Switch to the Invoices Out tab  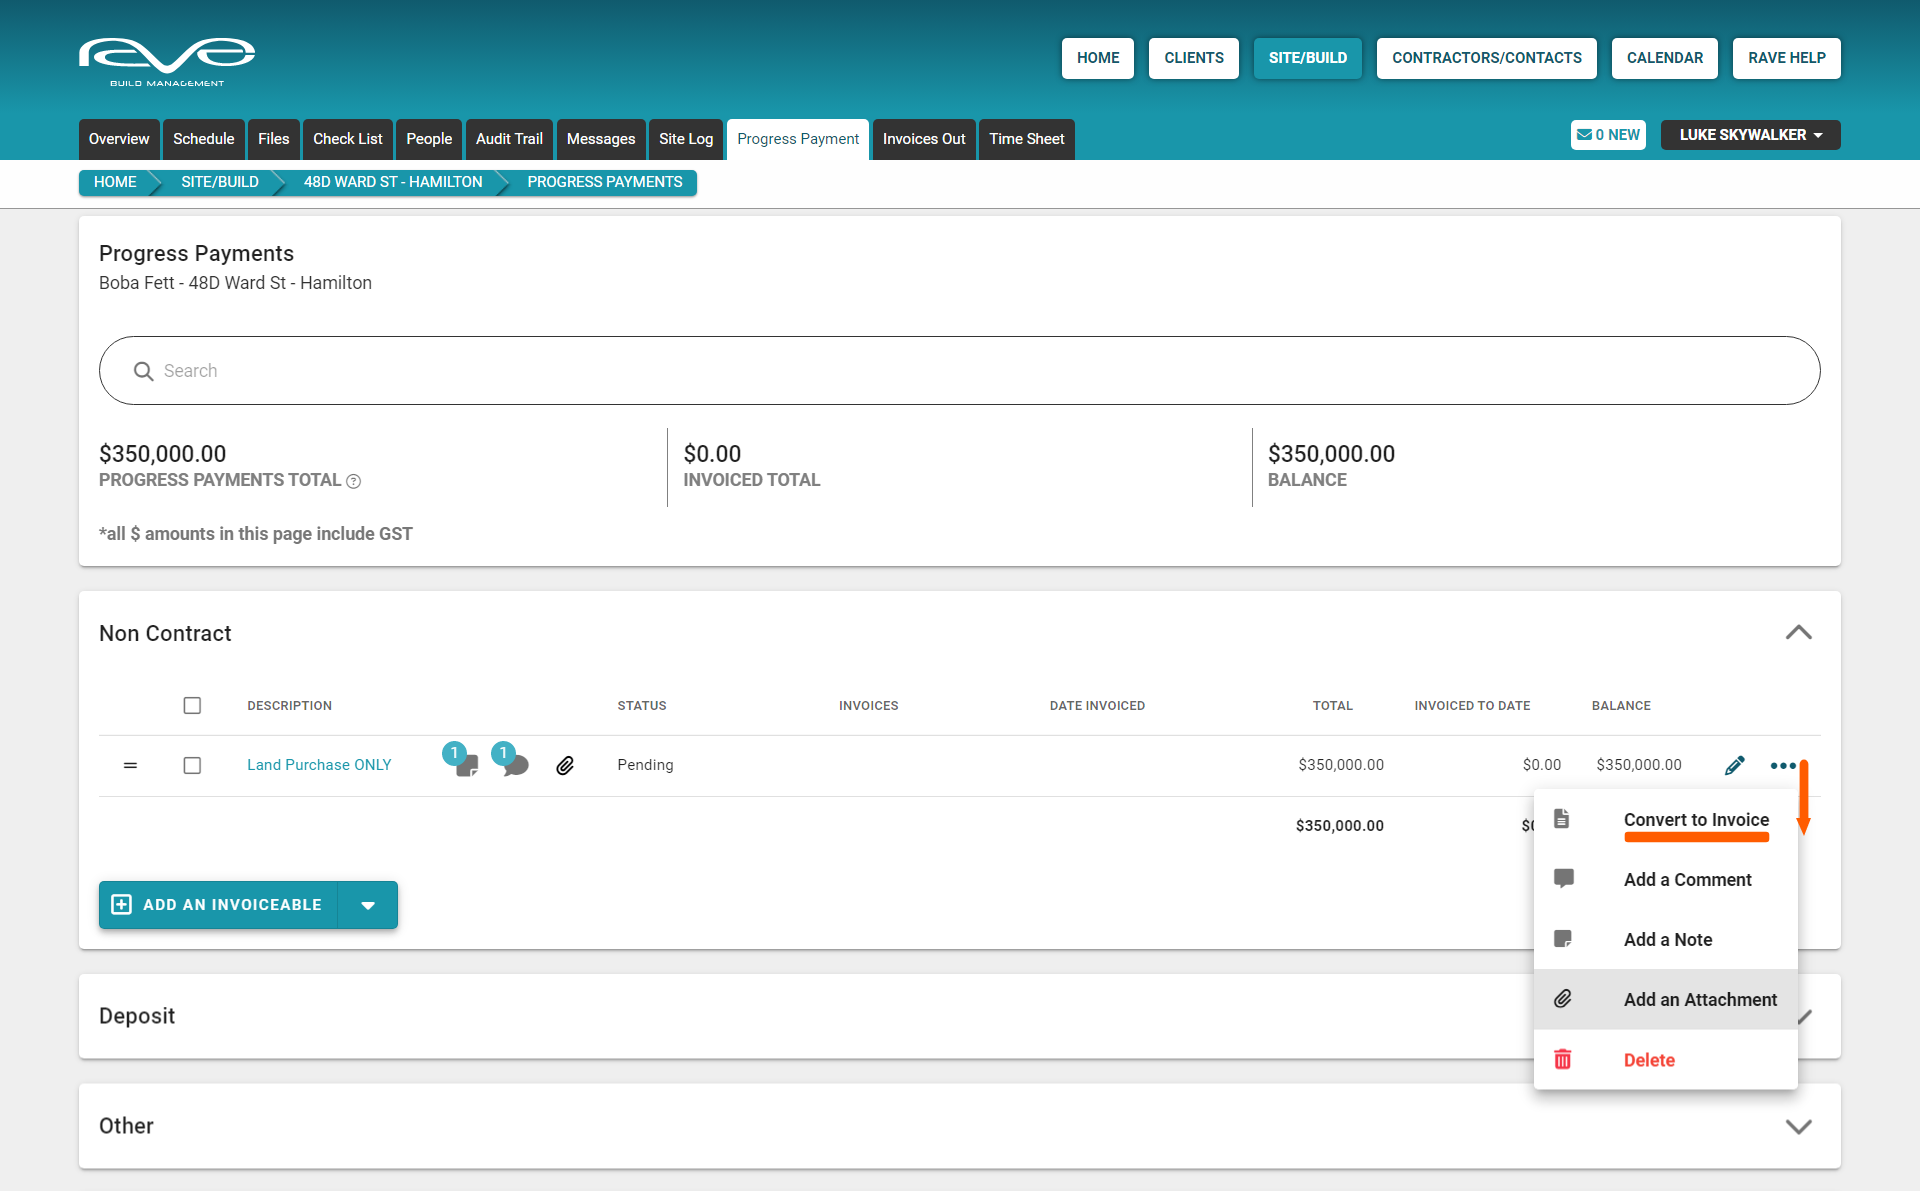[x=923, y=139]
